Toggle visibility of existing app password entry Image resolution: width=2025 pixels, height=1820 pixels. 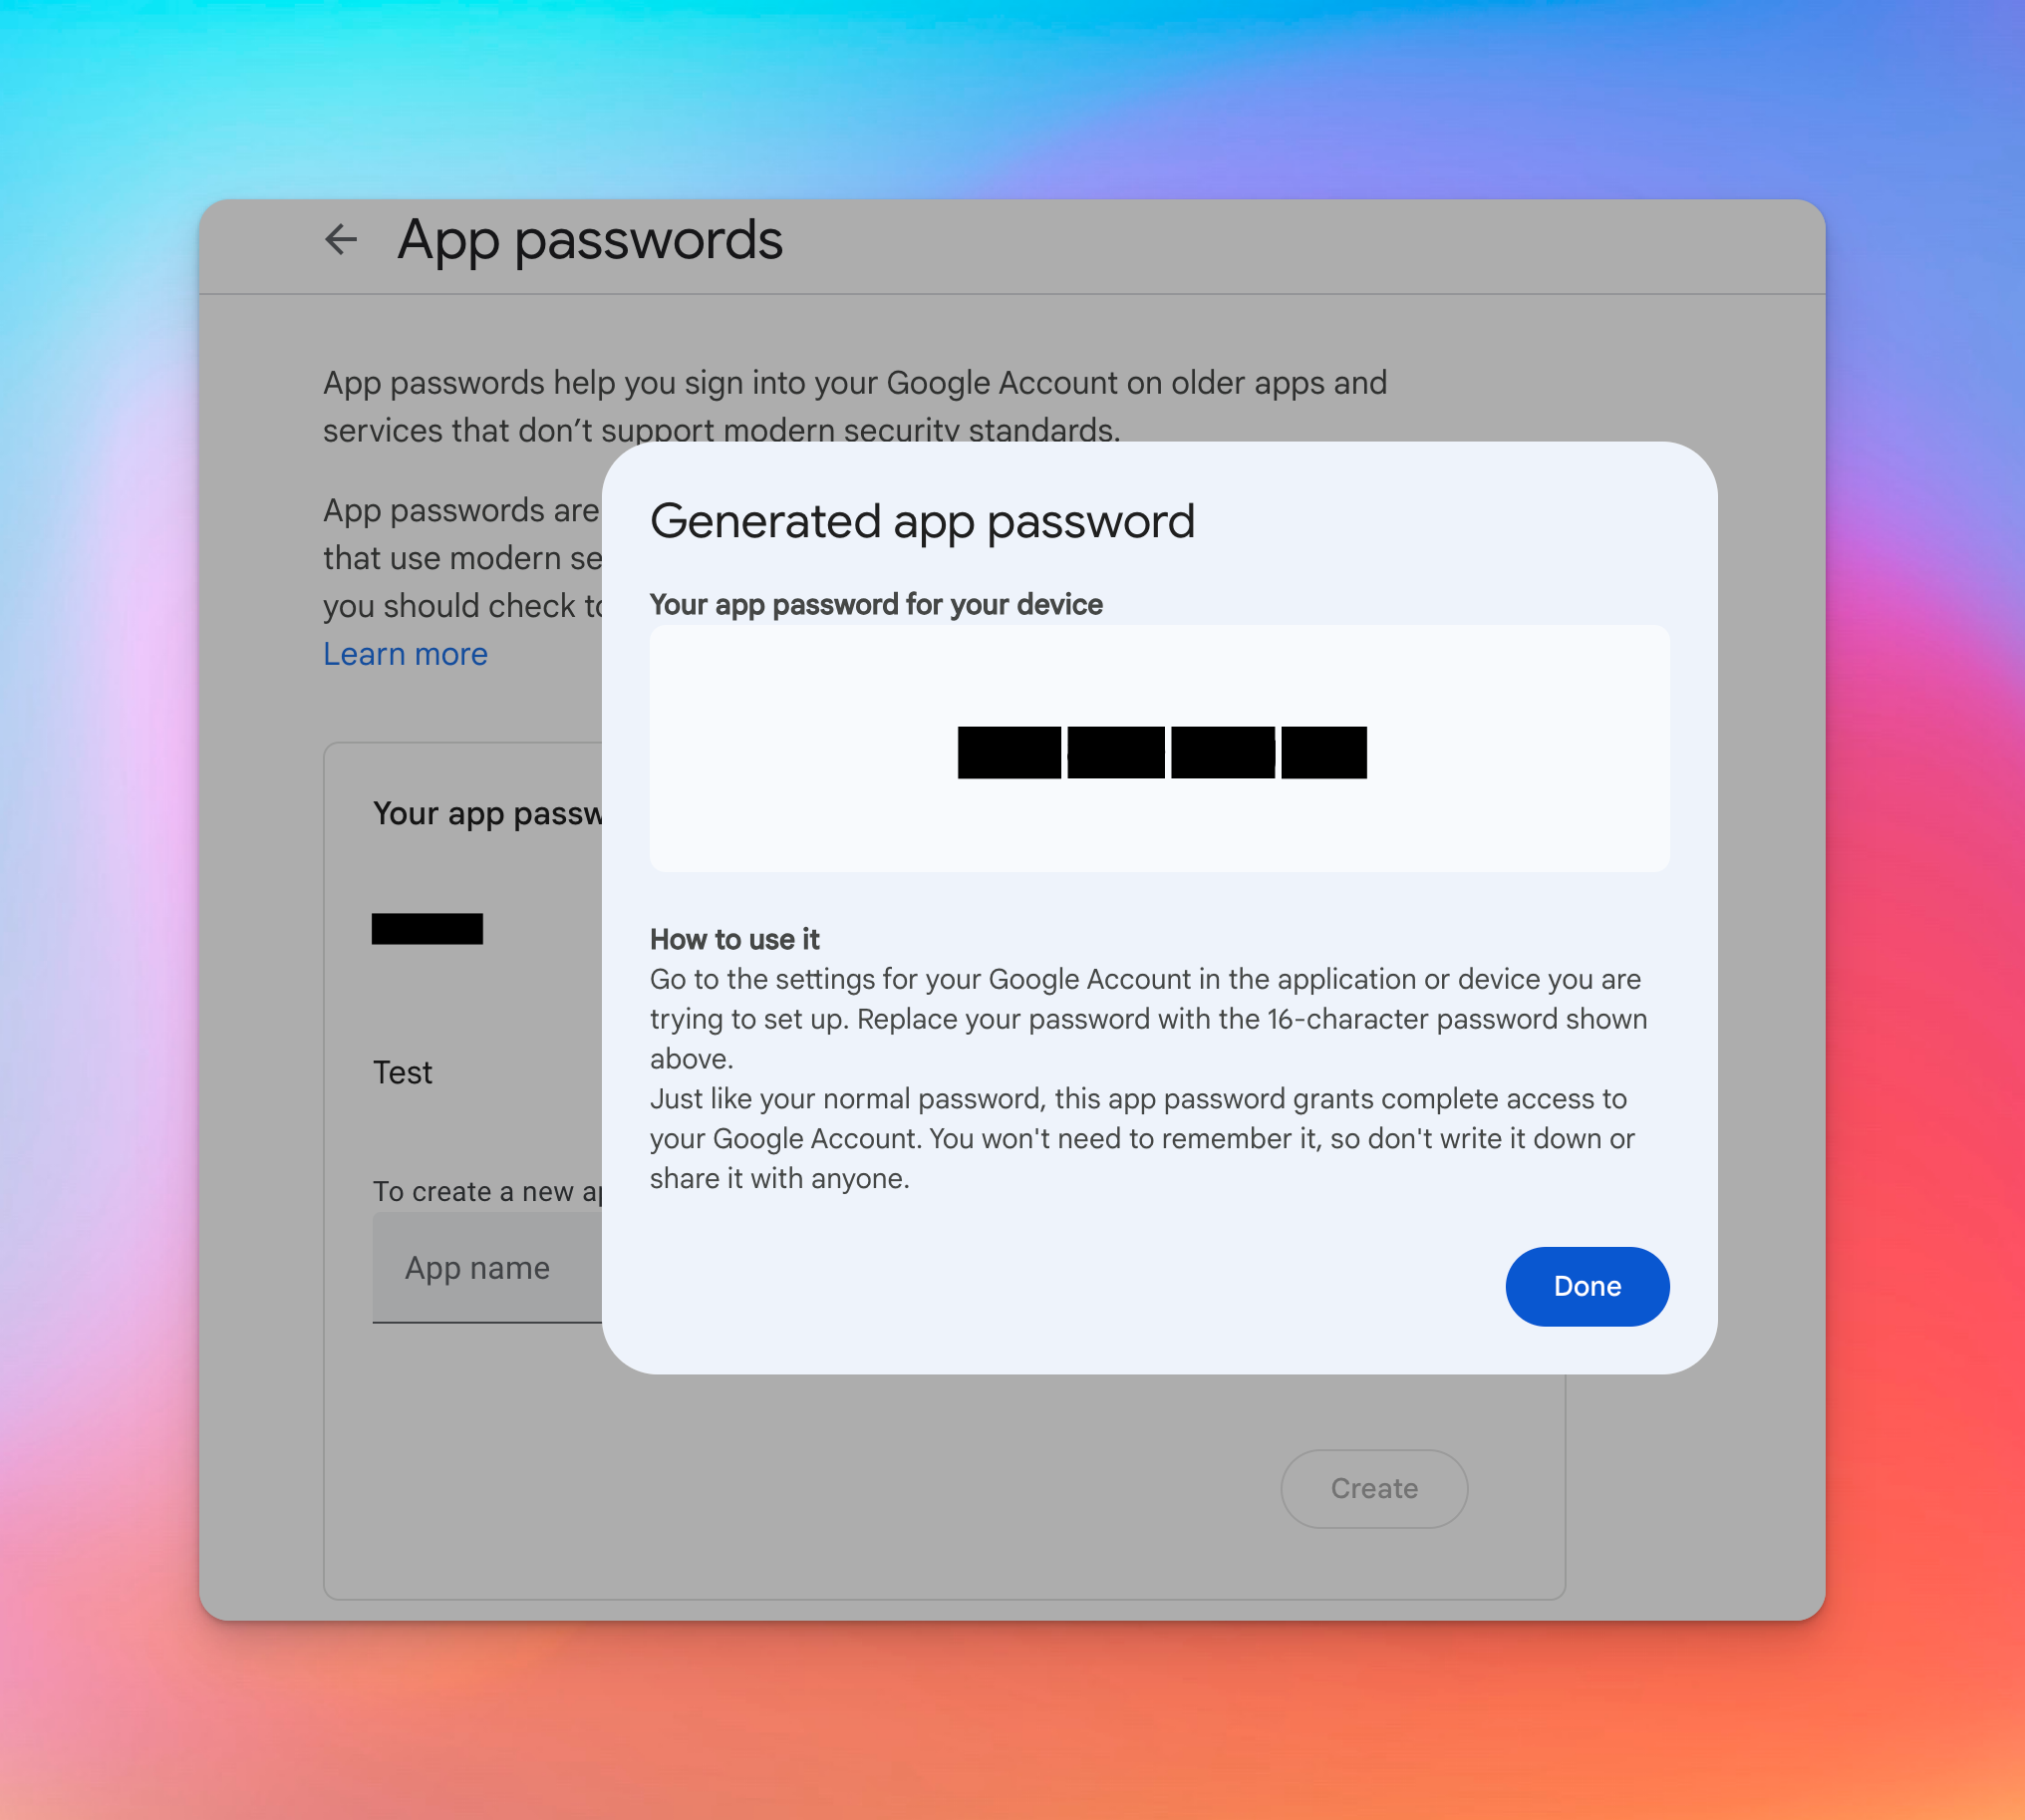click(429, 926)
